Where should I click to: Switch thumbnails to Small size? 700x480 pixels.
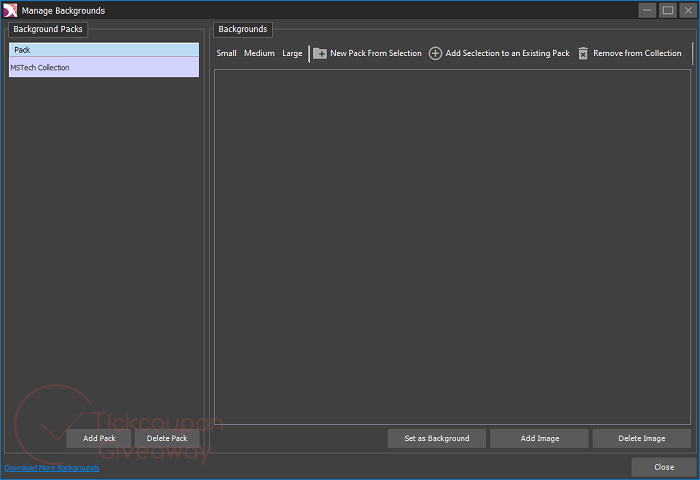coord(226,53)
